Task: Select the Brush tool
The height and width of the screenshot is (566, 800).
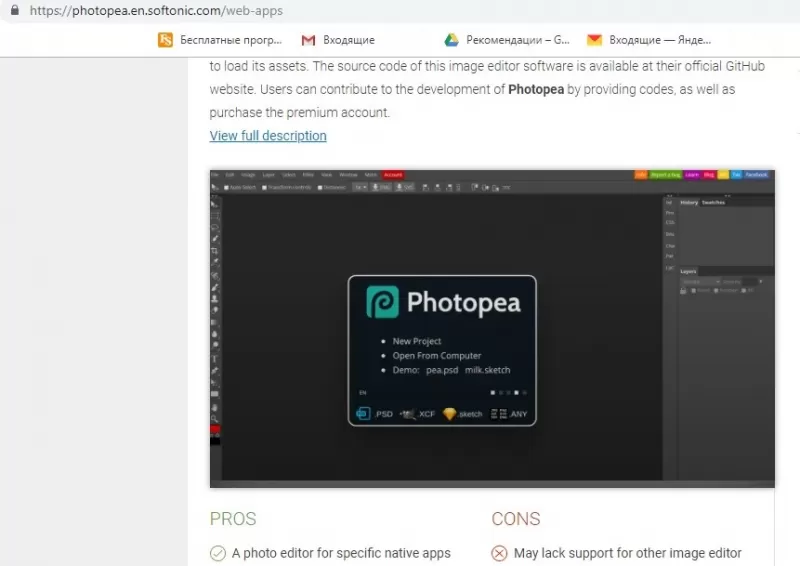Action: point(215,287)
